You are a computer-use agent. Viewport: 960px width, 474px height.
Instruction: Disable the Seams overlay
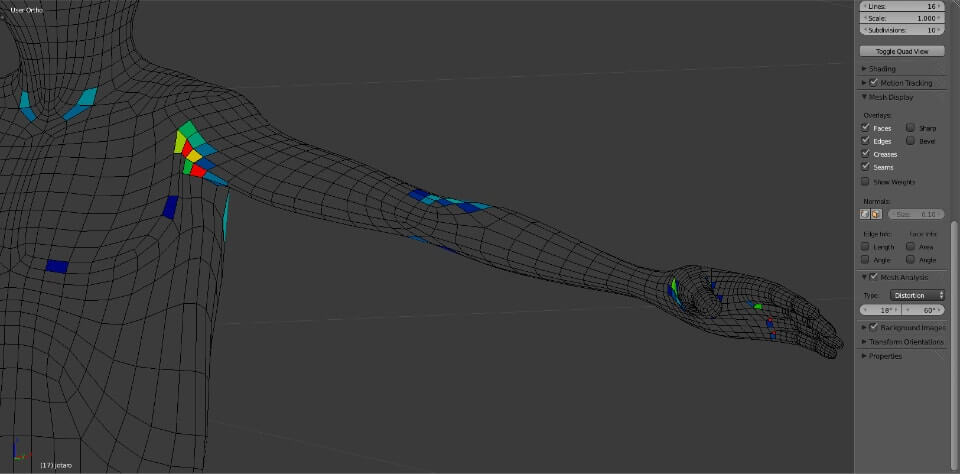(x=865, y=167)
